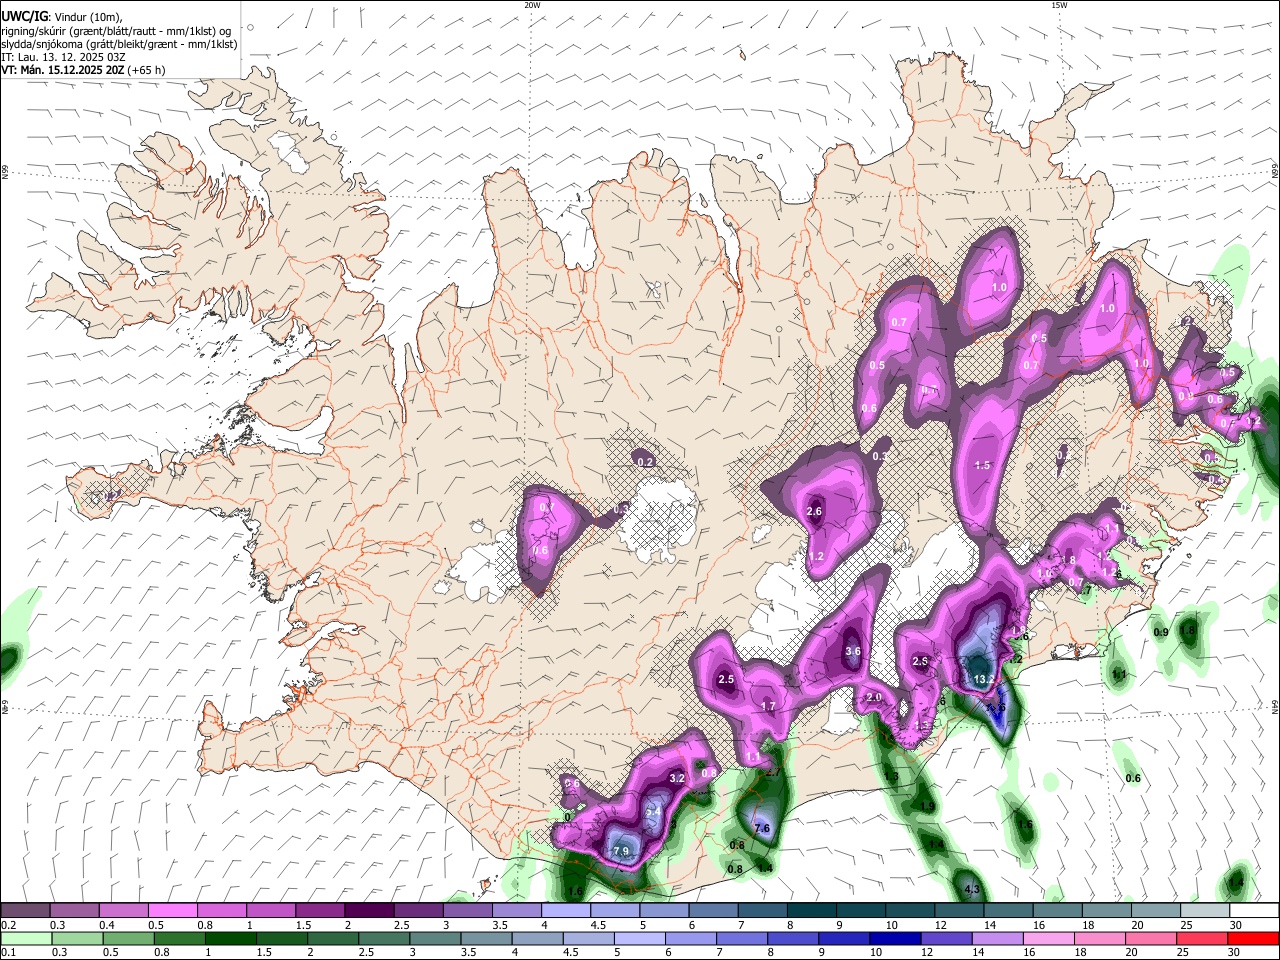Click the 1.9 value over the sea
The width and height of the screenshot is (1280, 960).
(928, 807)
